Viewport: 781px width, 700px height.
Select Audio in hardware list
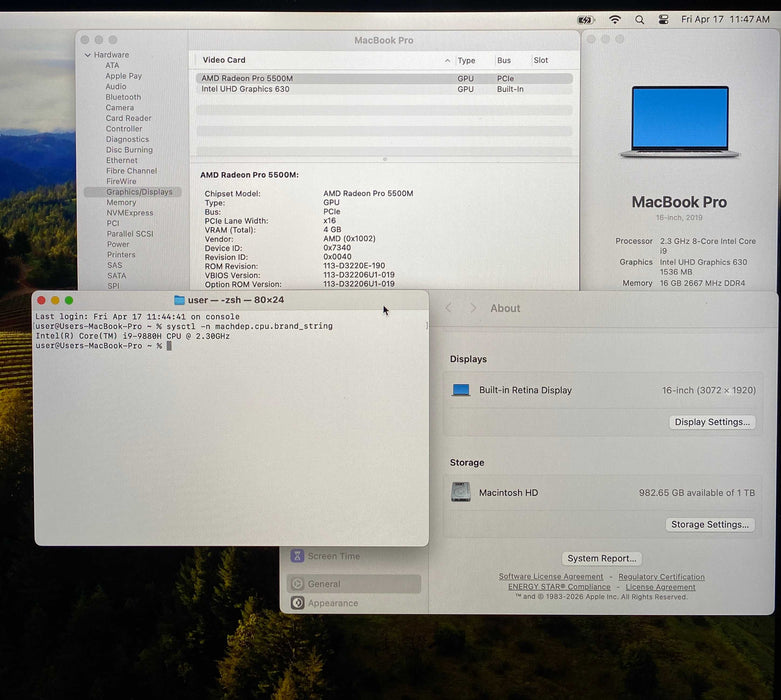click(x=116, y=87)
